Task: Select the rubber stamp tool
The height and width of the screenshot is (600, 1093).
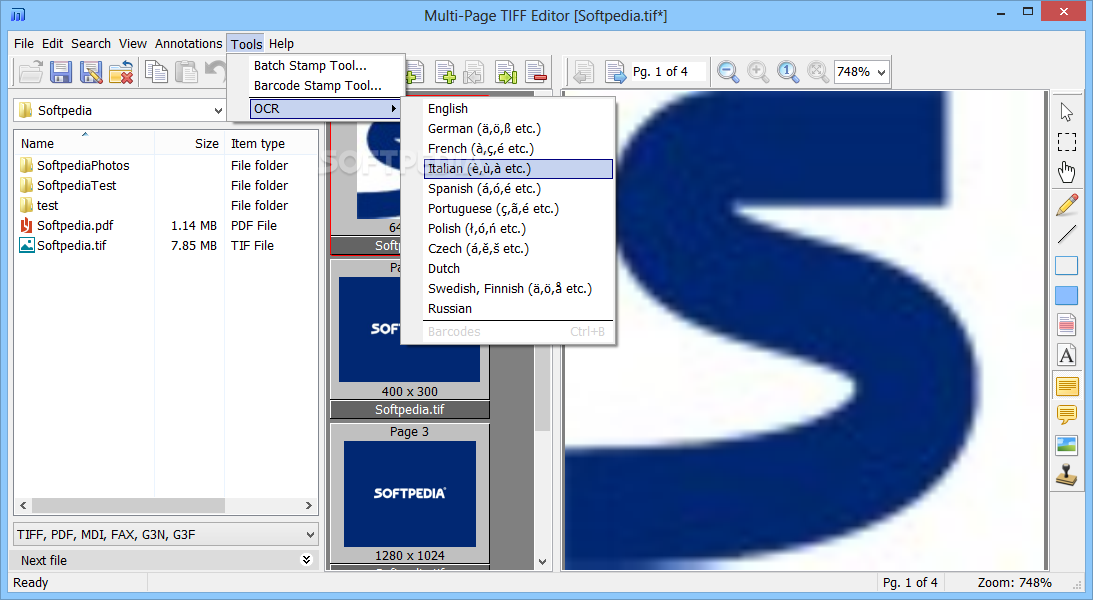Action: pos(1067,475)
